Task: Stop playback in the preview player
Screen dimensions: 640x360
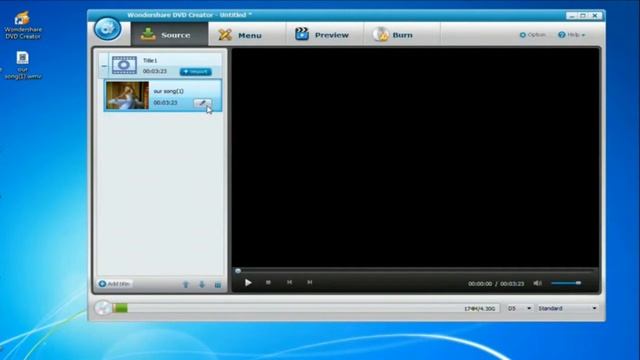Action: 268,282
